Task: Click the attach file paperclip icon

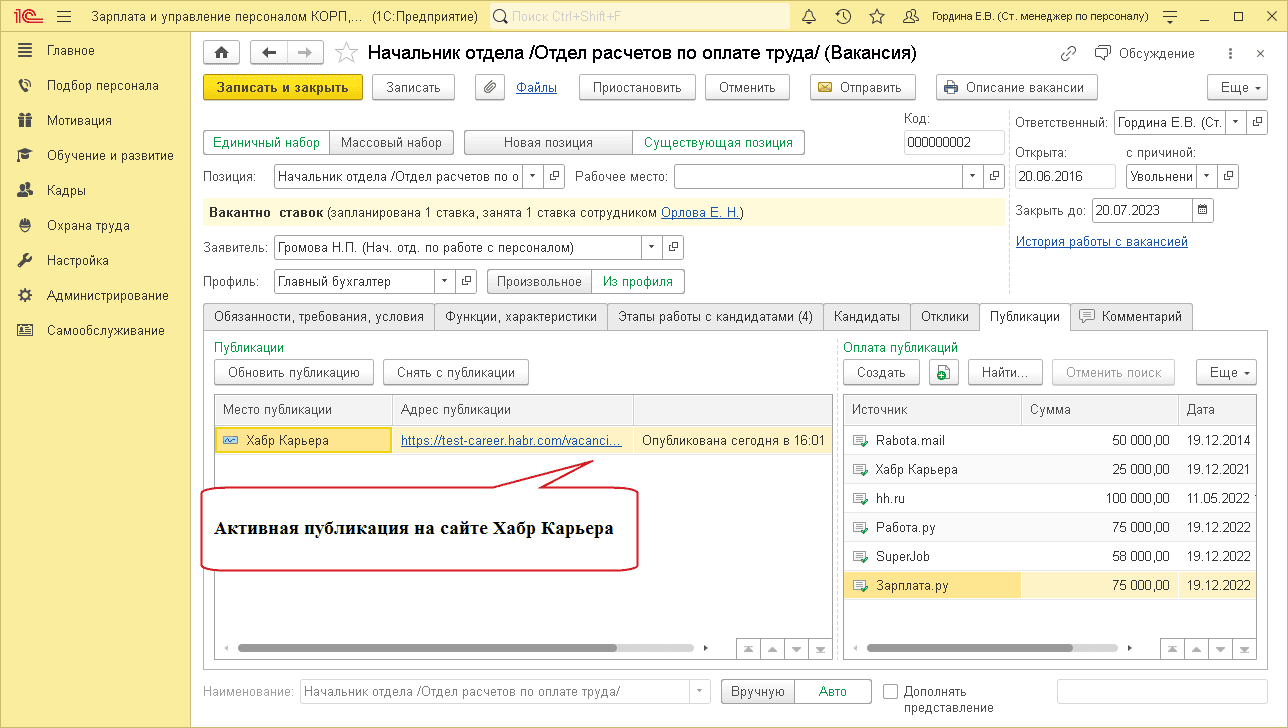Action: (x=489, y=87)
